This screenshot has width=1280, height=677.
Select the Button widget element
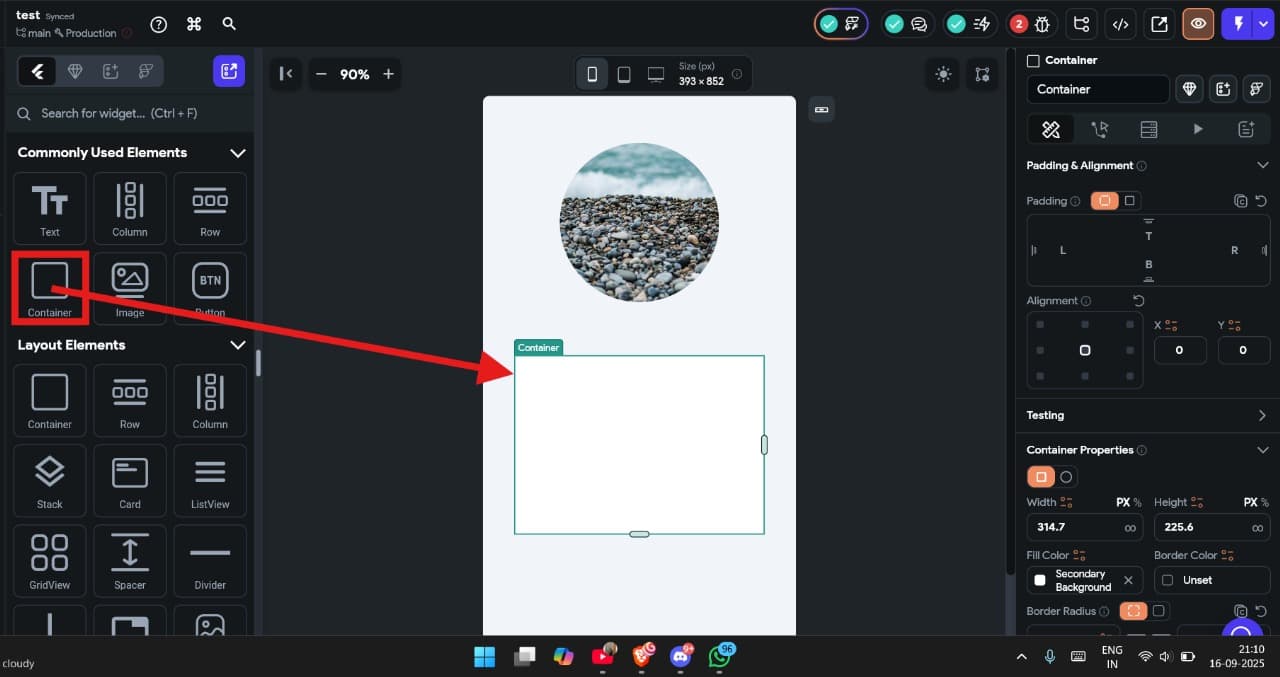click(209, 288)
